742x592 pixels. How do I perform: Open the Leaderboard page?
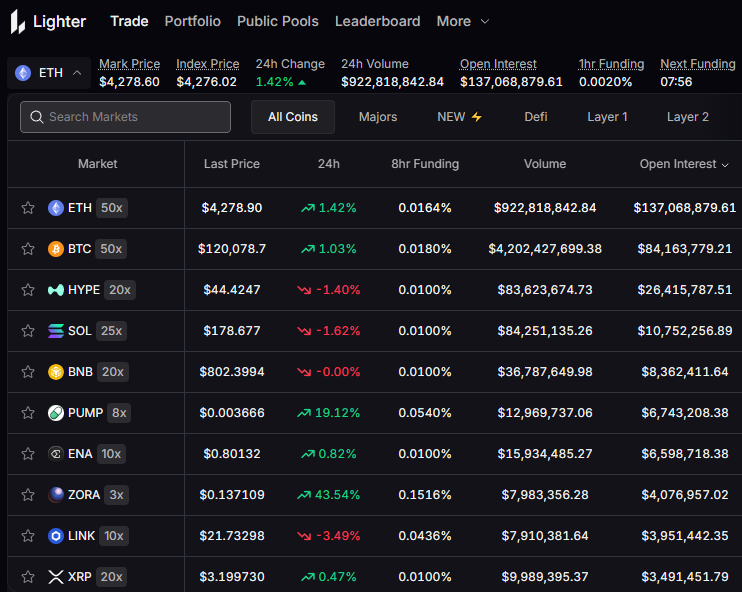[x=378, y=21]
